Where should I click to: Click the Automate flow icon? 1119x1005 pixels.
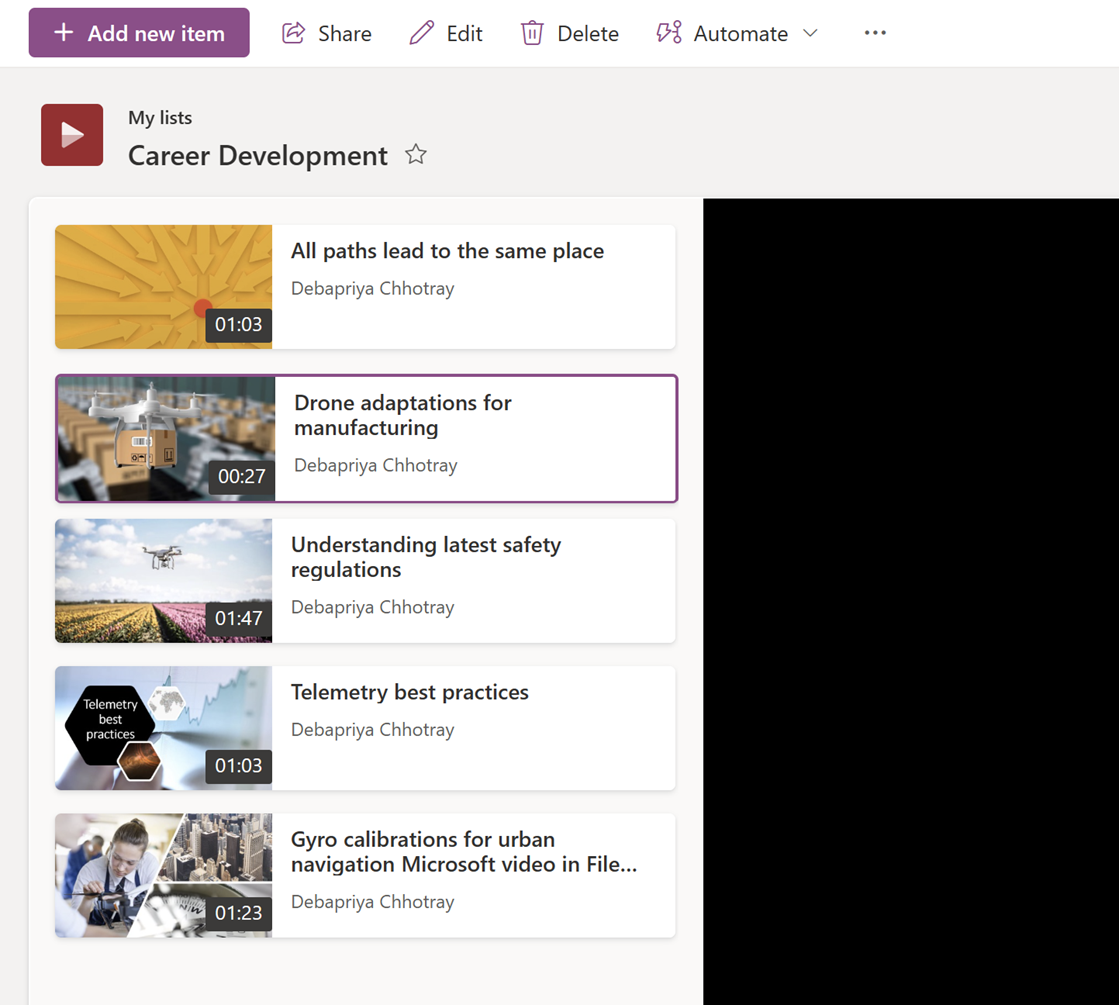pos(669,33)
